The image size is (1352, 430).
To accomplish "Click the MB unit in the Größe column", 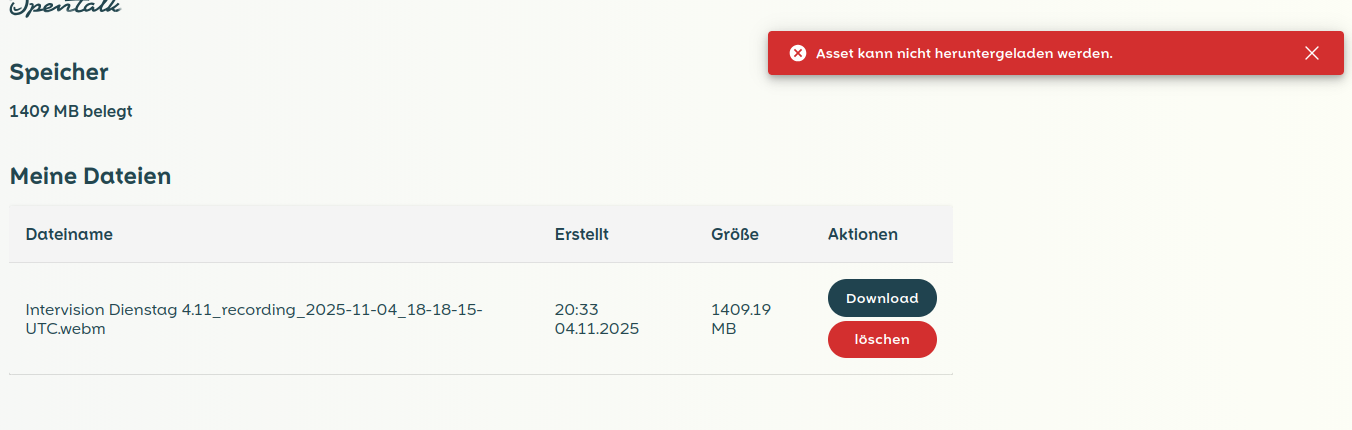I will pos(723,329).
